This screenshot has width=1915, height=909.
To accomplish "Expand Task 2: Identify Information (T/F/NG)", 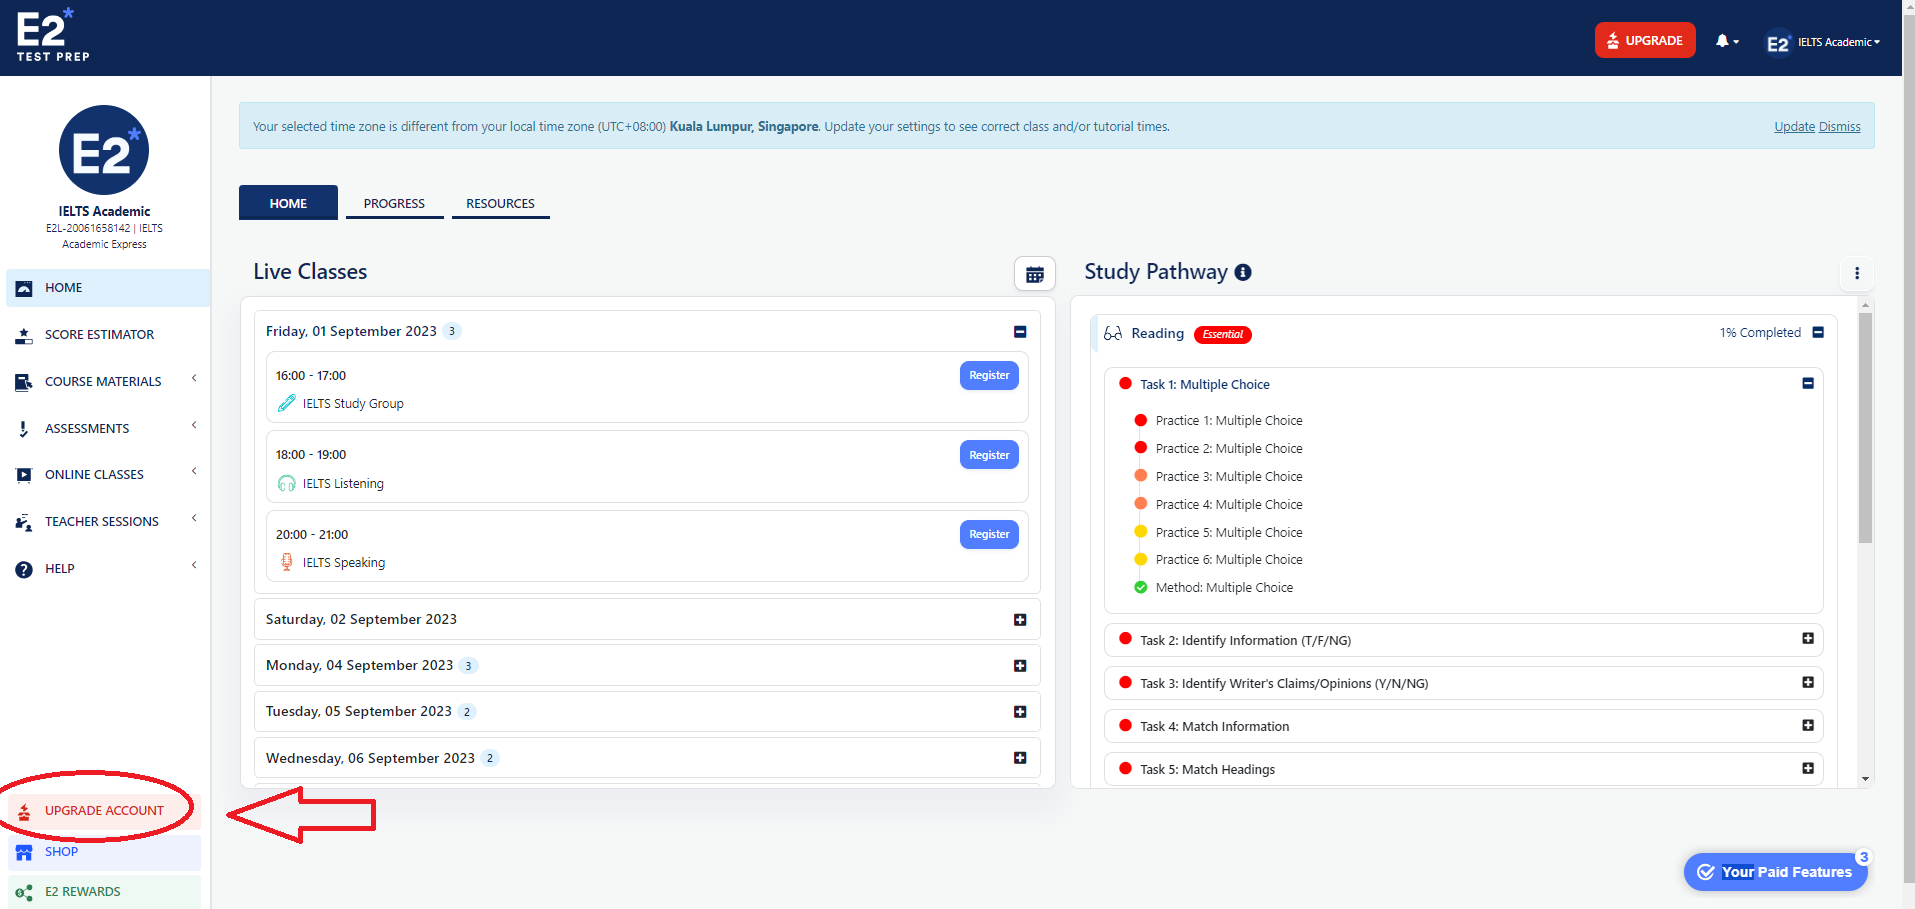I will [1808, 638].
